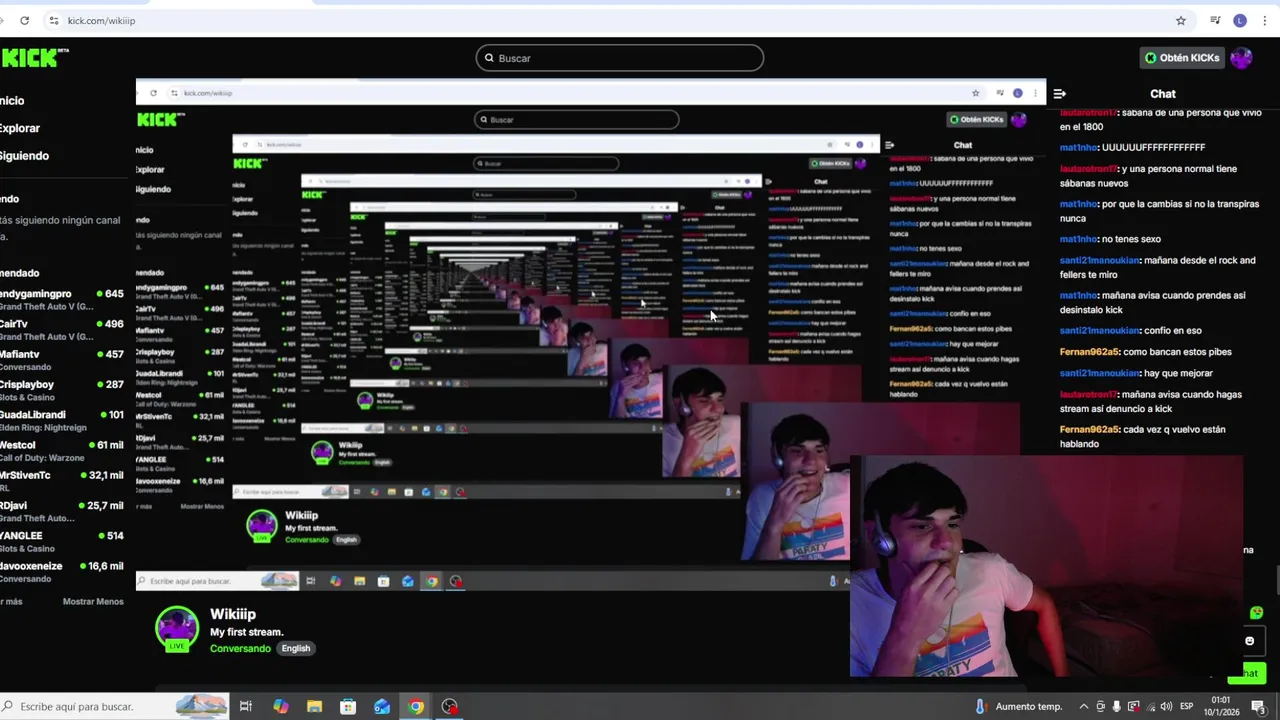Open recommended channel RDjavi
1280x720 pixels.
(62, 511)
